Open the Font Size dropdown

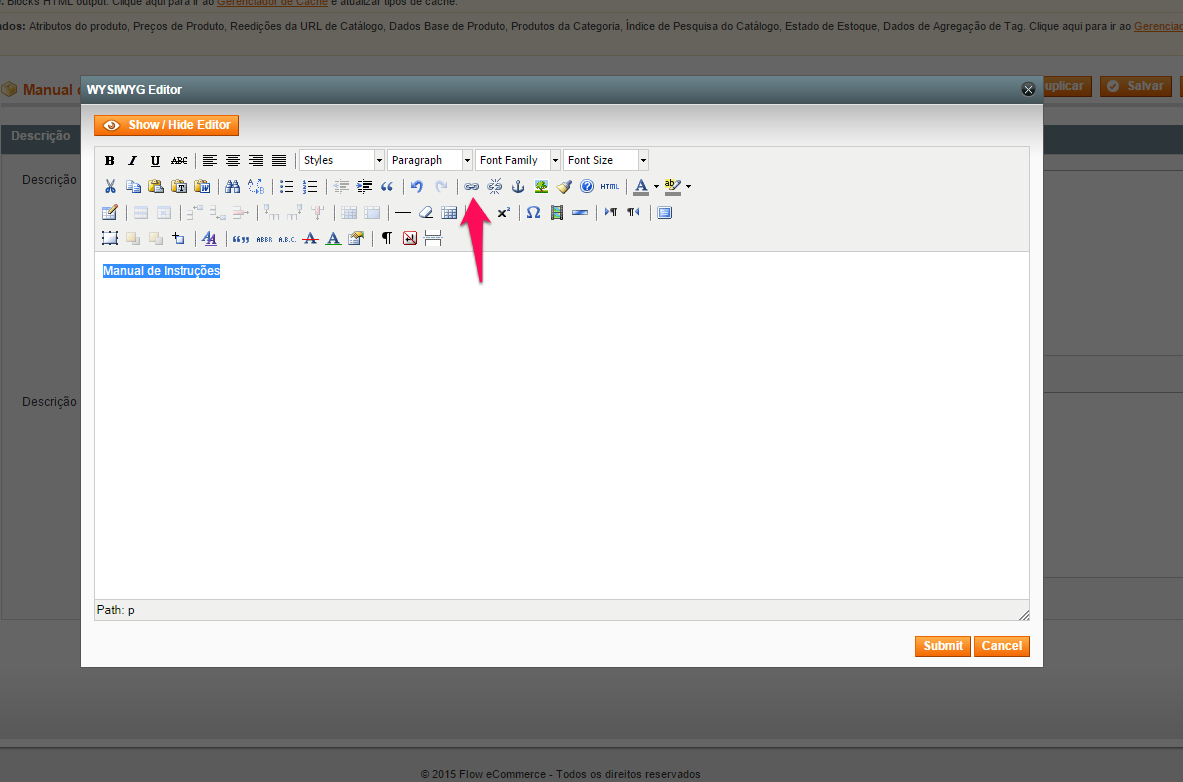tap(606, 160)
